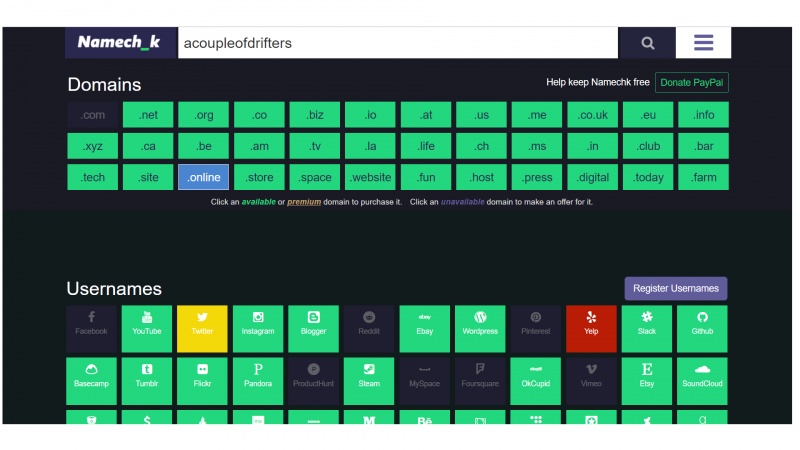Select the Etsy username tile

click(646, 381)
